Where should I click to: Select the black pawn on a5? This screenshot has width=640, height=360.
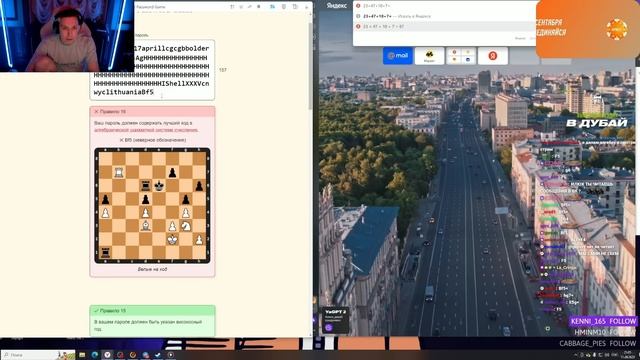tap(105, 200)
